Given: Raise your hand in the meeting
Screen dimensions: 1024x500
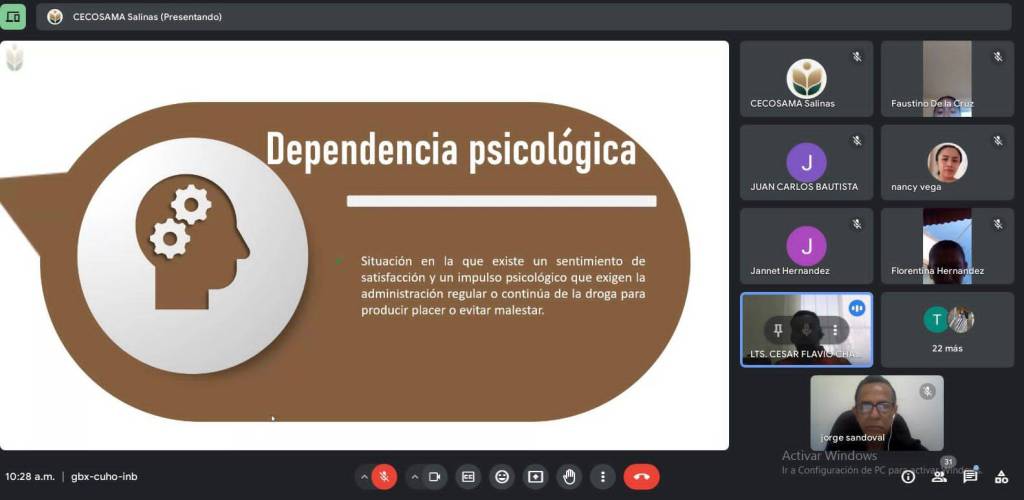Looking at the screenshot, I should click(x=569, y=477).
